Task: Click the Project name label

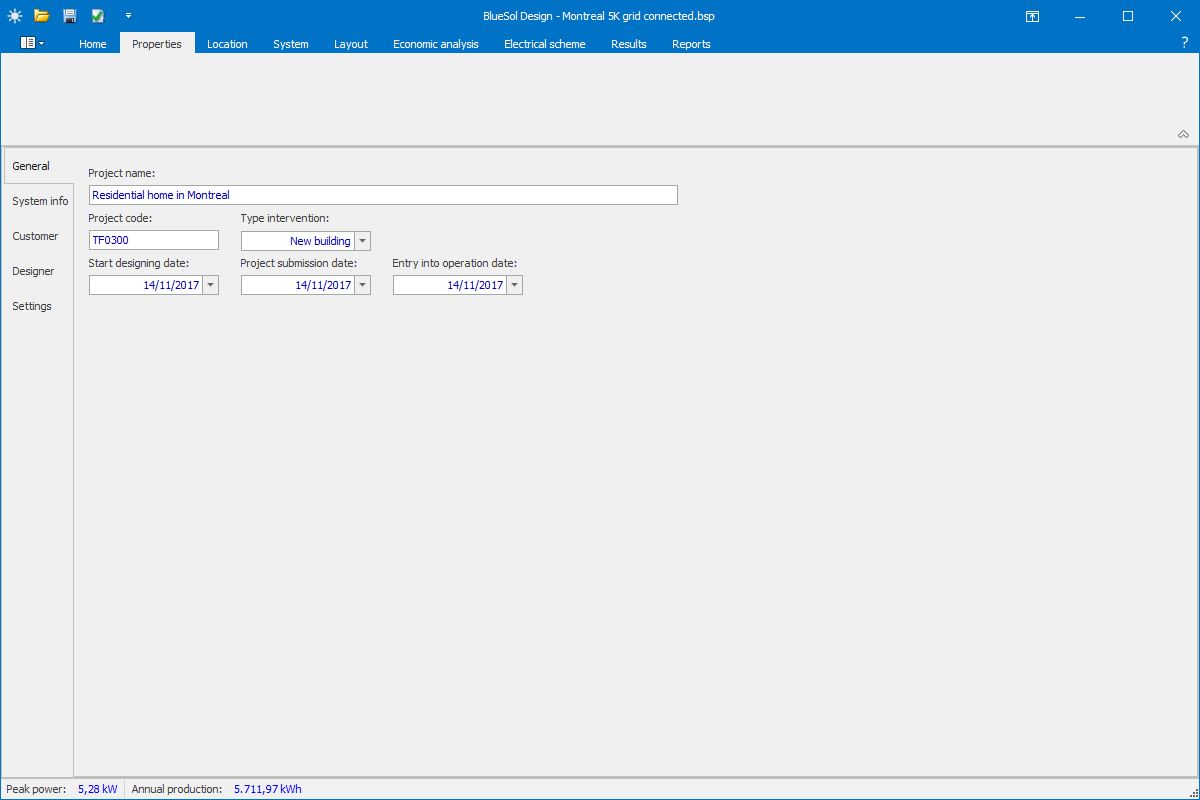Action: [122, 173]
